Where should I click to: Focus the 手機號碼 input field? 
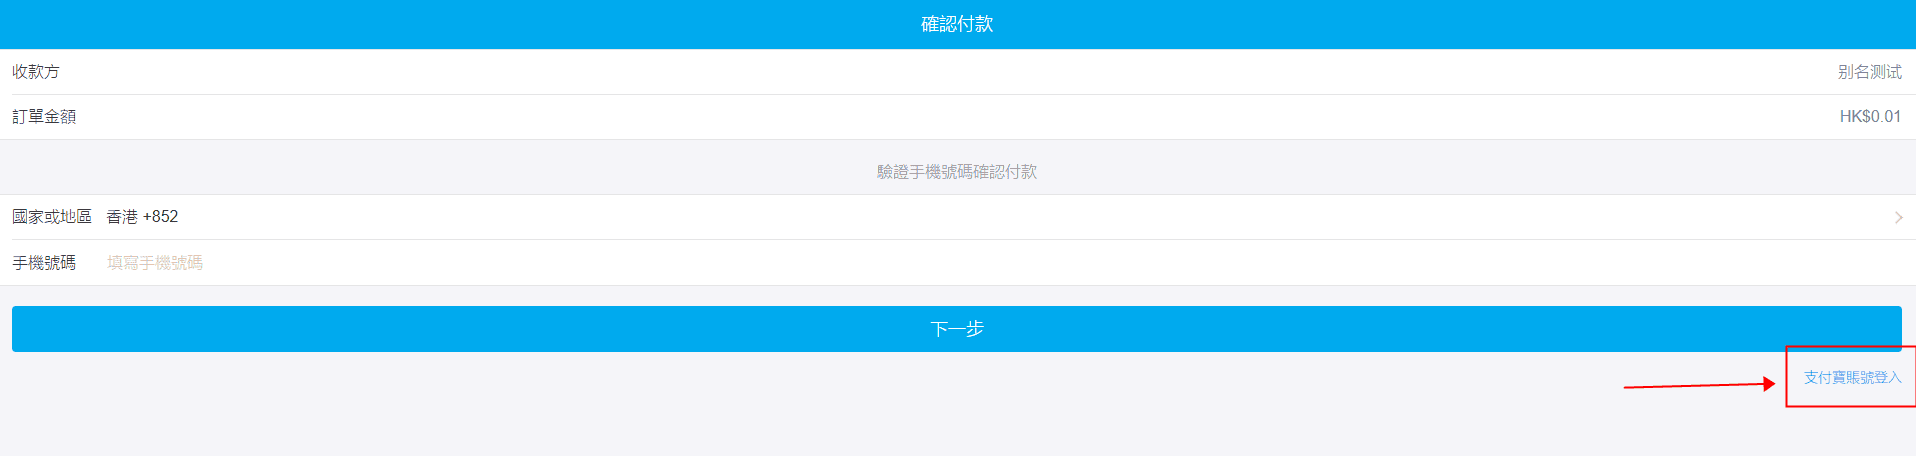click(x=1004, y=263)
